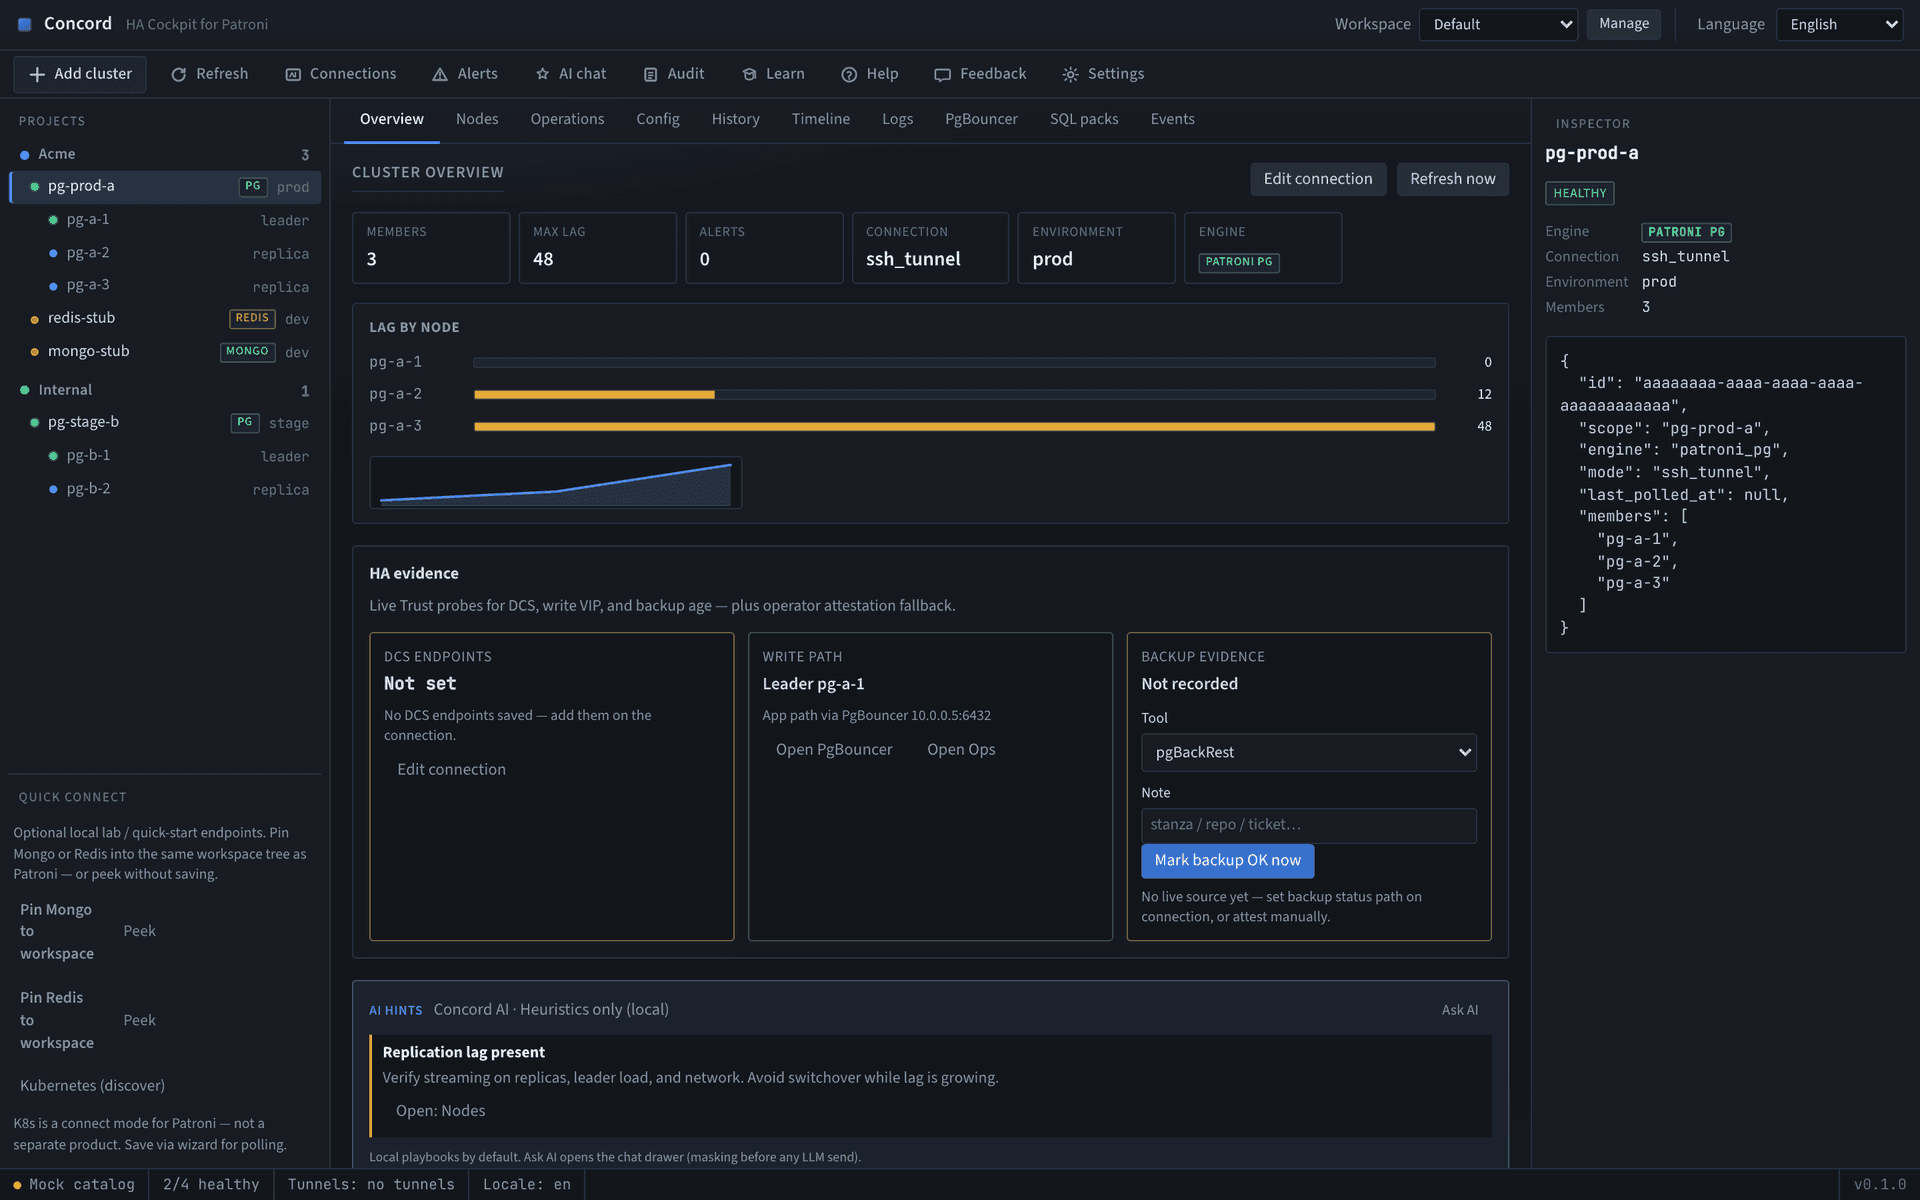Click Peek beside Pin Redis

coord(139,1020)
